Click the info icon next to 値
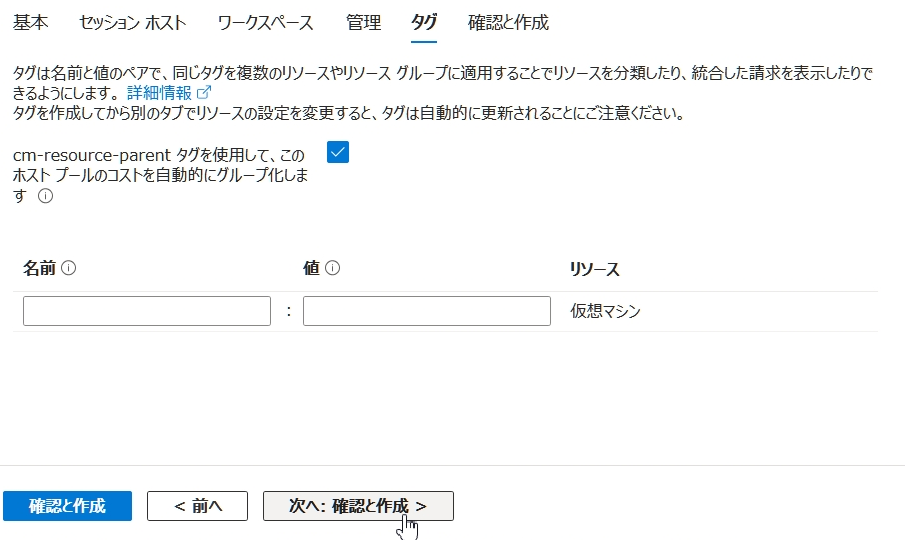This screenshot has width=905, height=540. (333, 269)
